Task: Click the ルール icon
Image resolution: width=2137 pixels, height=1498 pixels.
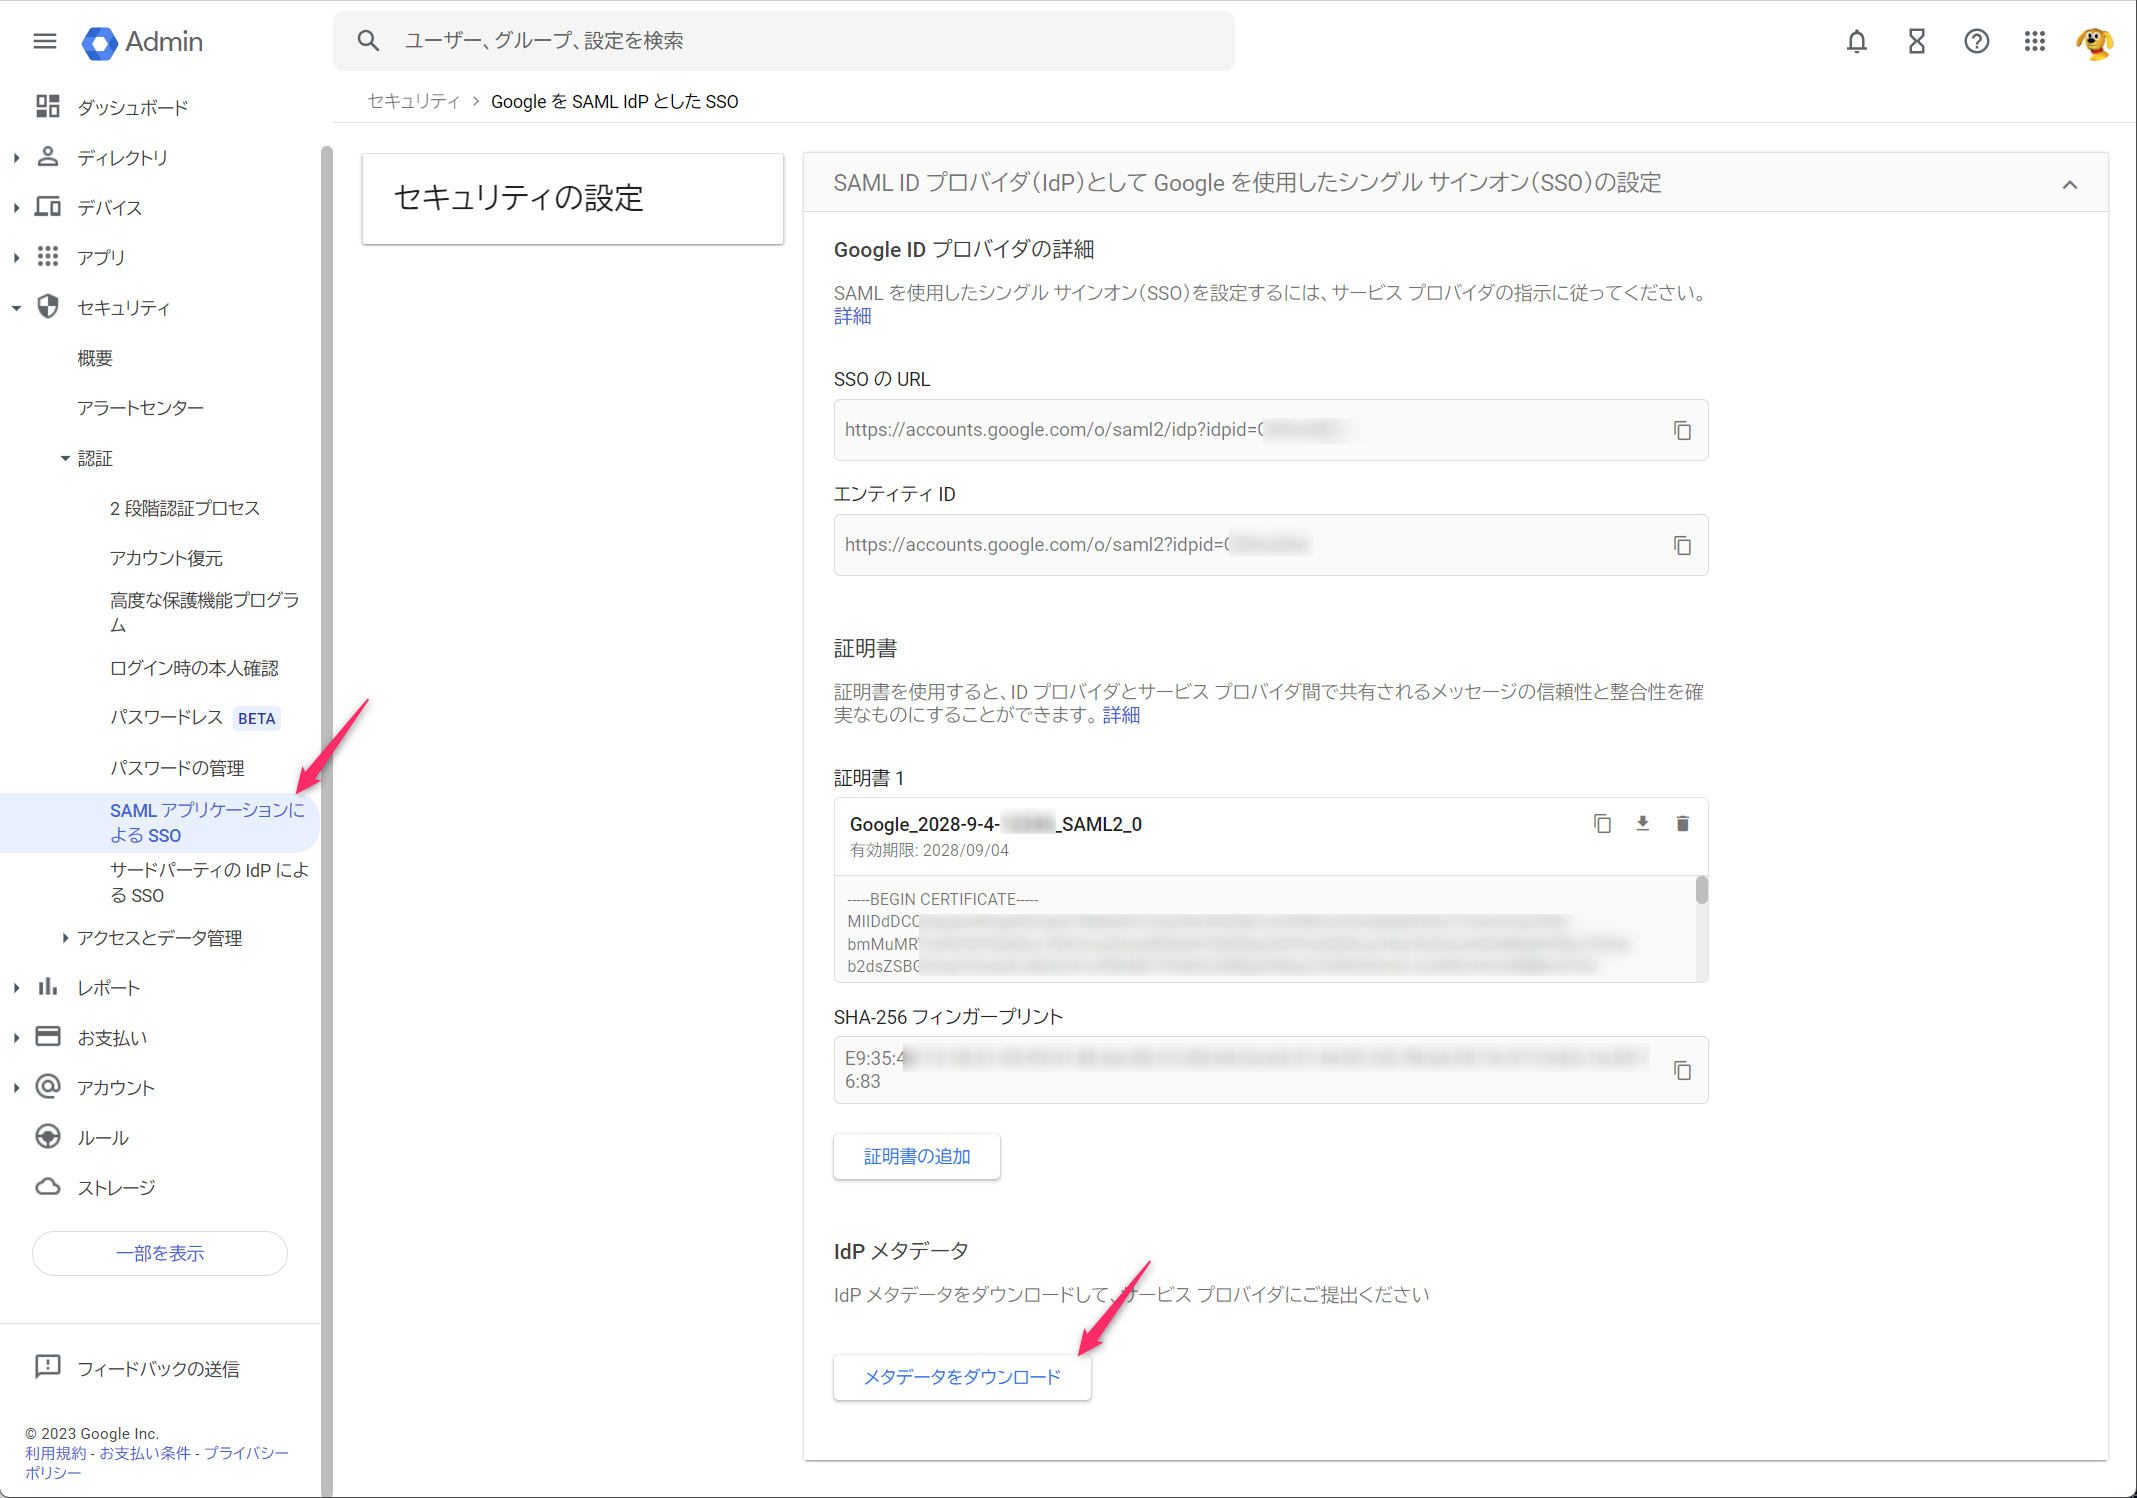Action: pyautogui.click(x=48, y=1136)
